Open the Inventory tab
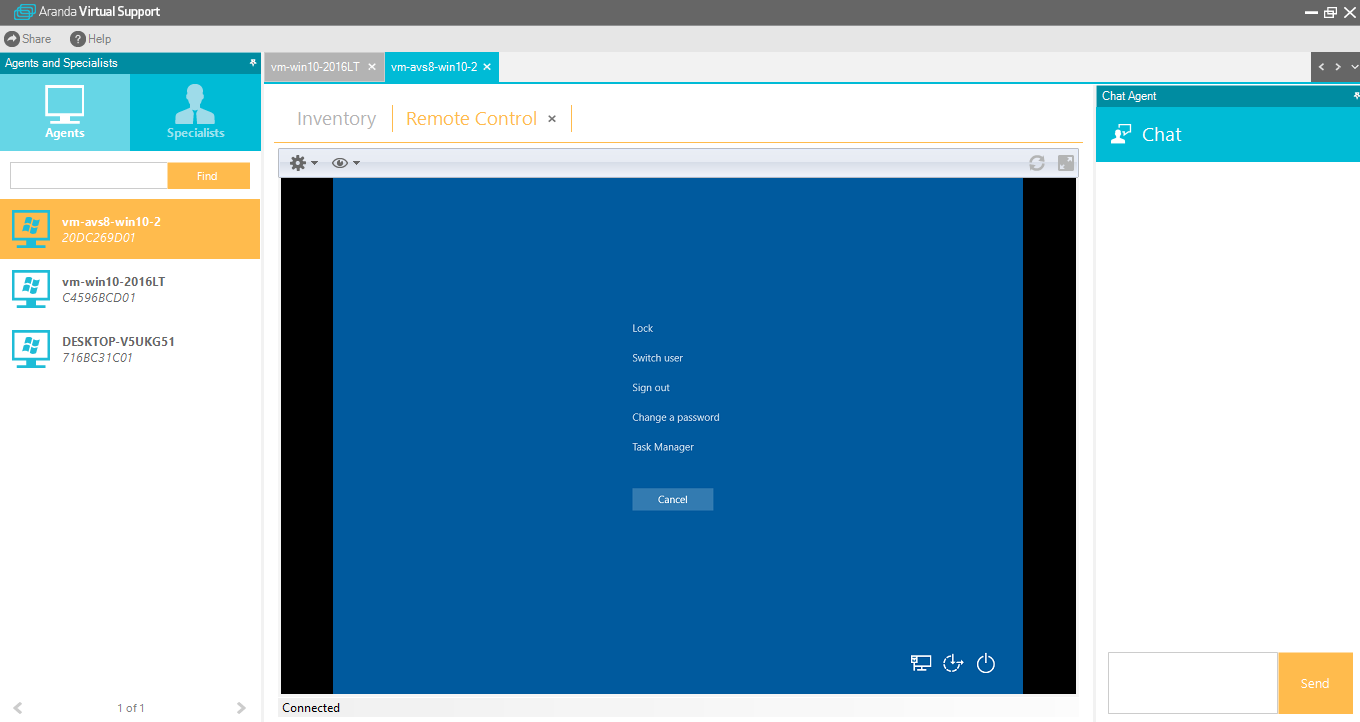Image resolution: width=1360 pixels, height=722 pixels. [x=336, y=118]
